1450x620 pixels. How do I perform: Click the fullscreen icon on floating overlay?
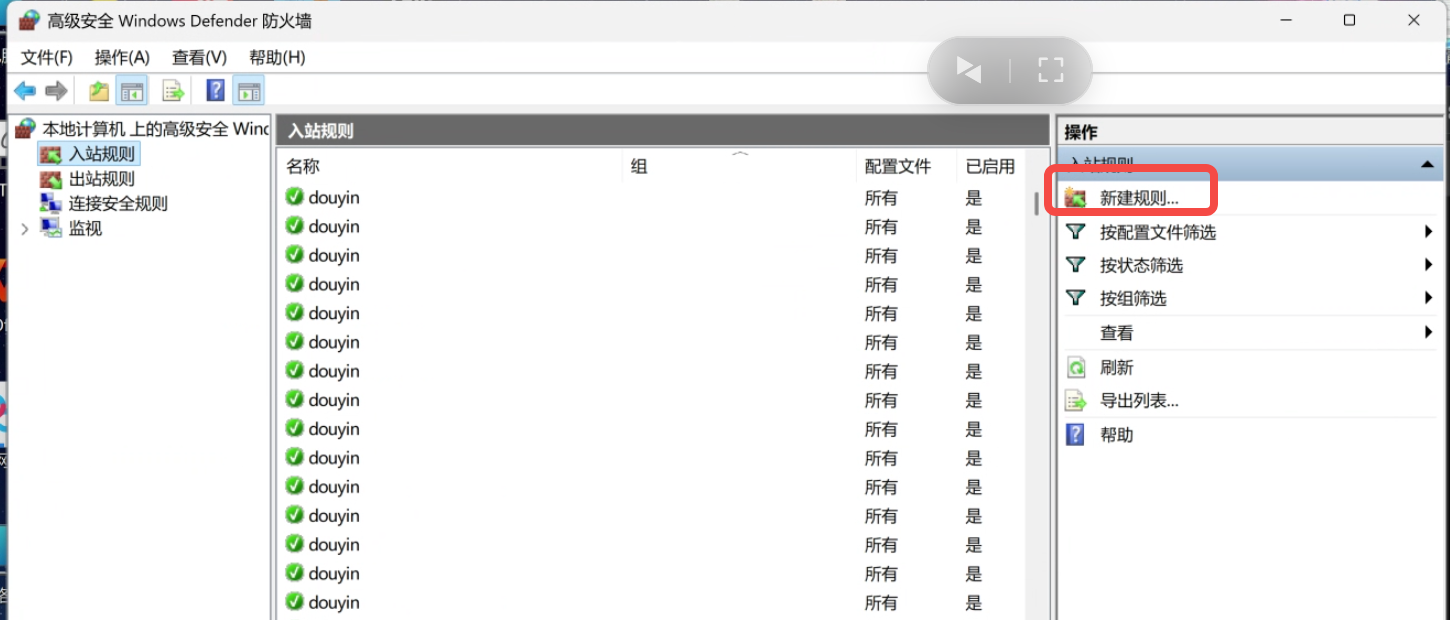pos(1050,70)
